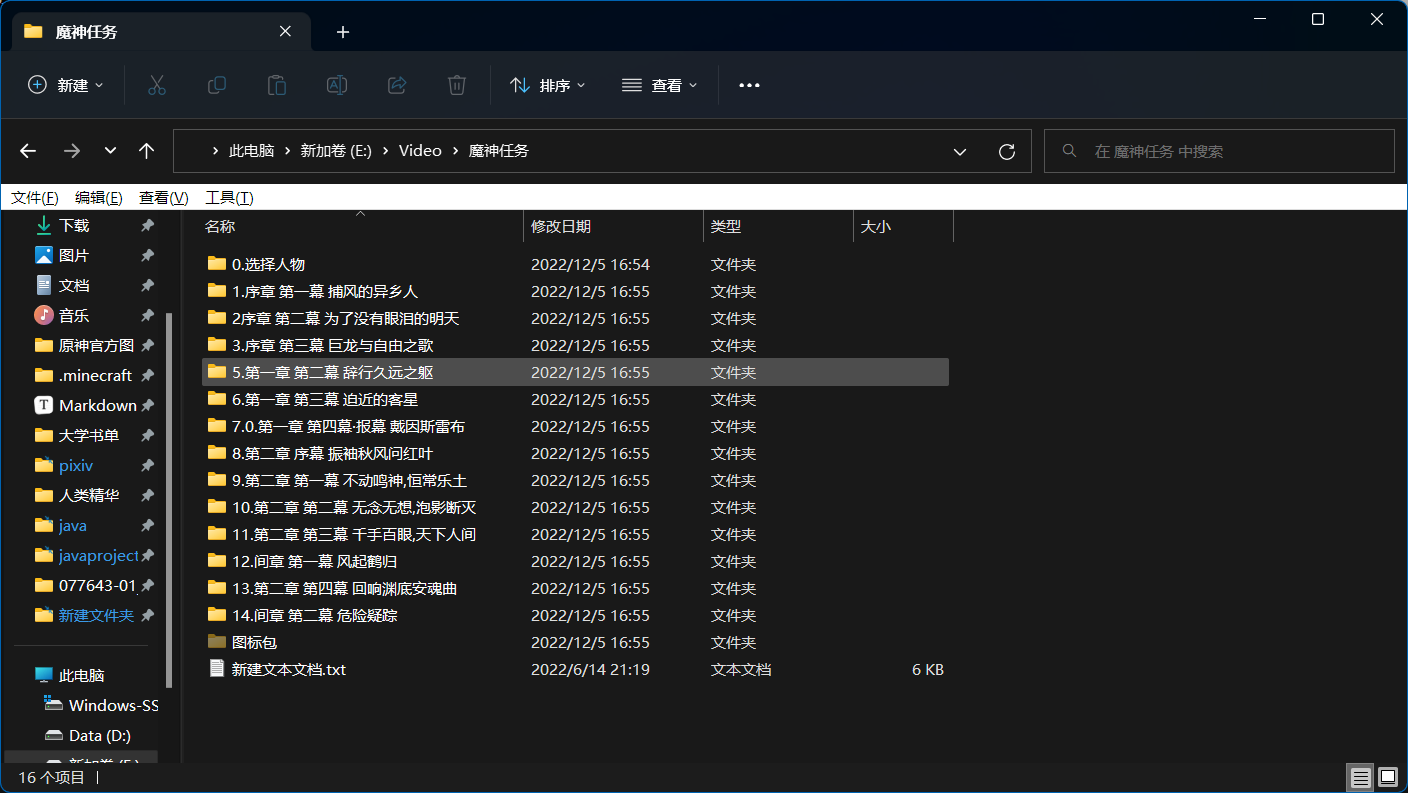Click the search box for 魔神任务

tap(1219, 151)
